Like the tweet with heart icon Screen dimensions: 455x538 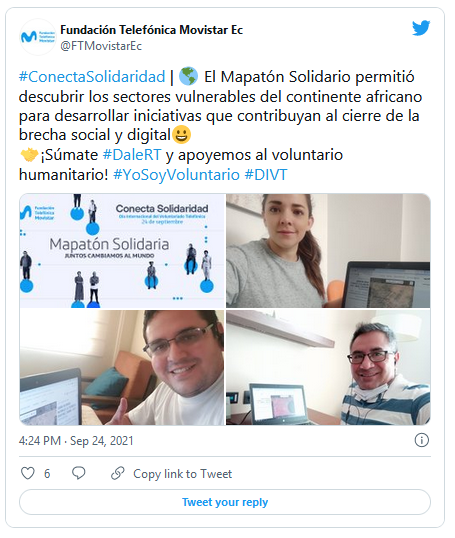click(27, 473)
